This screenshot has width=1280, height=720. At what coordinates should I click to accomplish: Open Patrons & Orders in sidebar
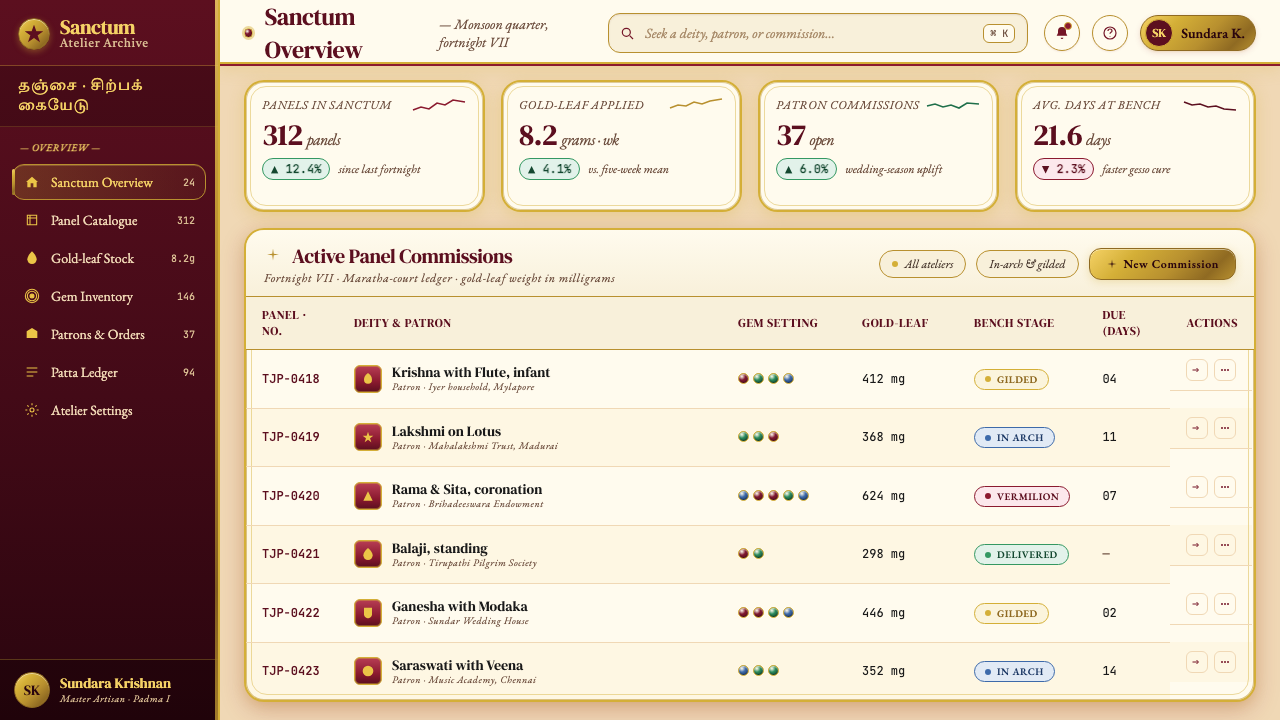pos(109,334)
